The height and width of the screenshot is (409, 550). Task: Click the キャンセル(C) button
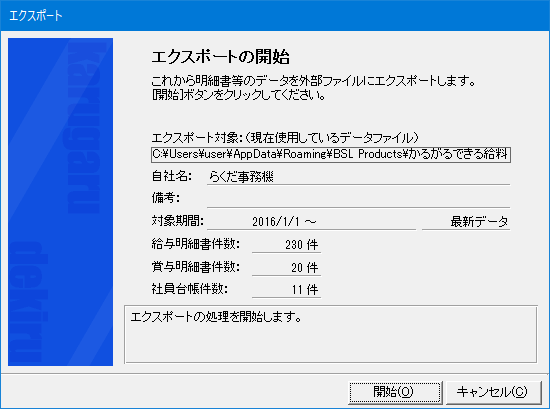pos(493,392)
